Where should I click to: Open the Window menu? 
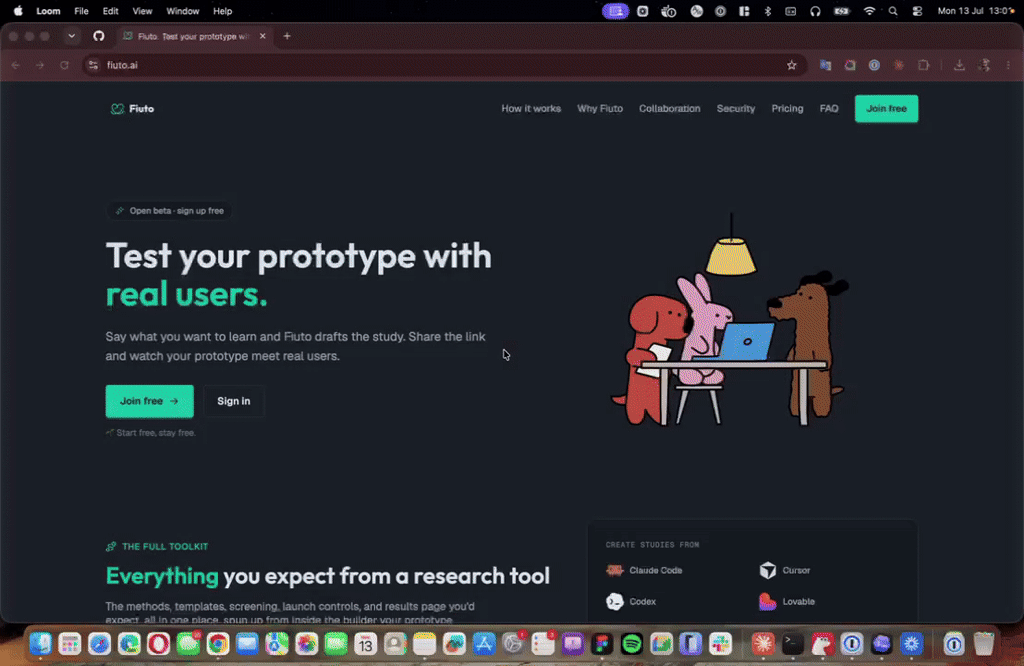182,11
